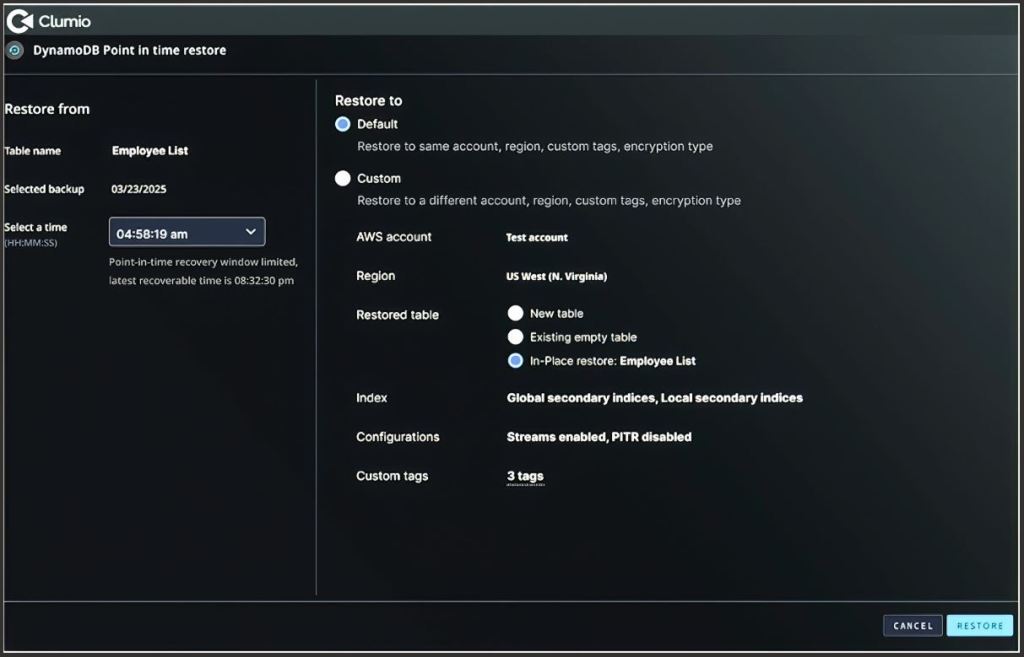Viewport: 1024px width, 657px height.
Task: Select the Custom restore option
Action: tap(343, 178)
